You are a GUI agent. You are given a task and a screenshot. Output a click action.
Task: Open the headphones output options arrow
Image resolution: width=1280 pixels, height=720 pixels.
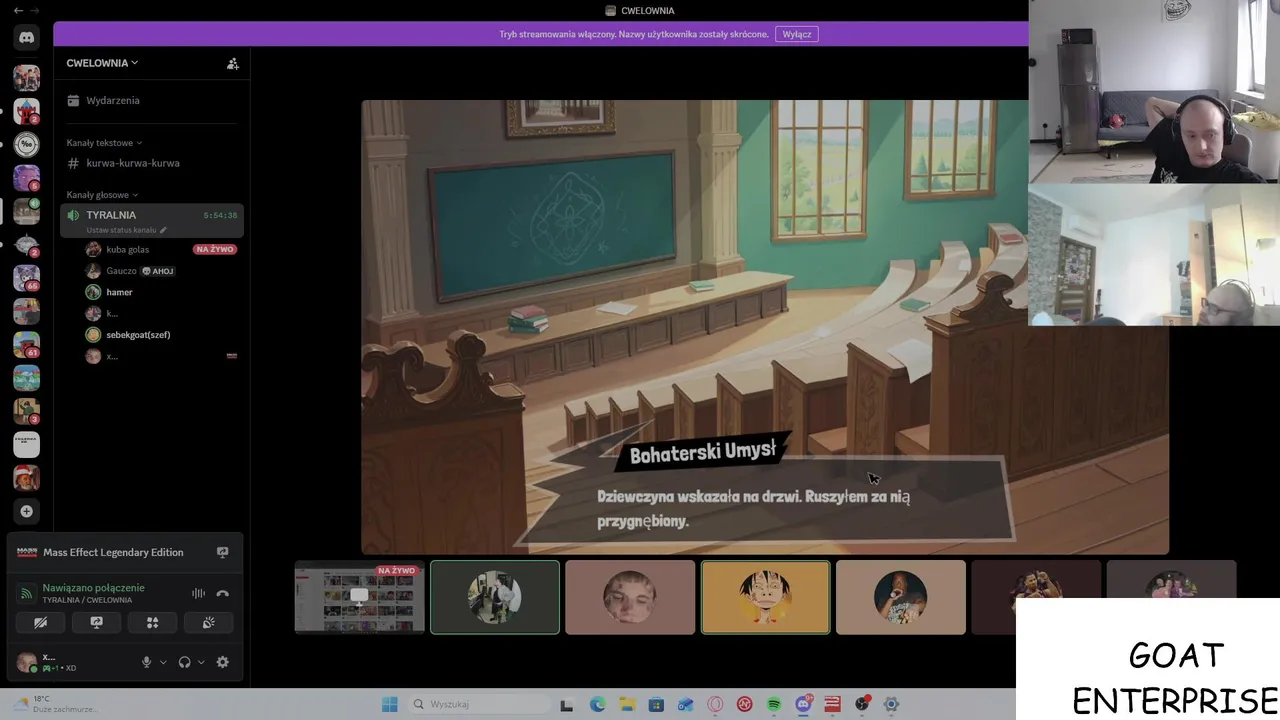click(x=201, y=662)
